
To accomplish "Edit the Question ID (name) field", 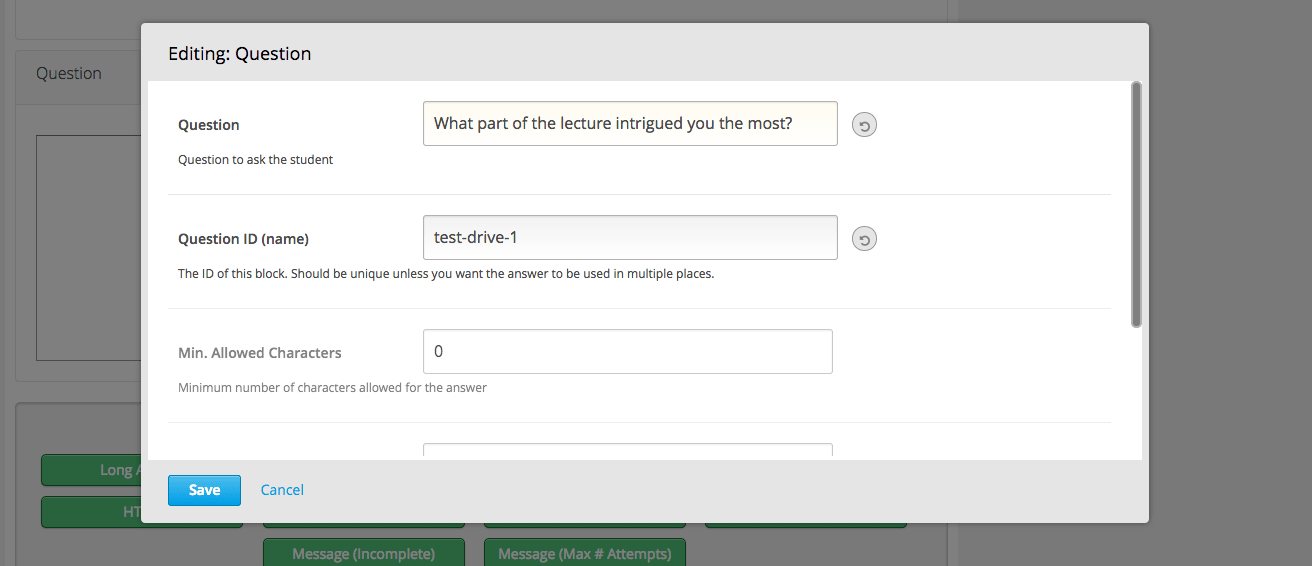I will click(x=630, y=237).
